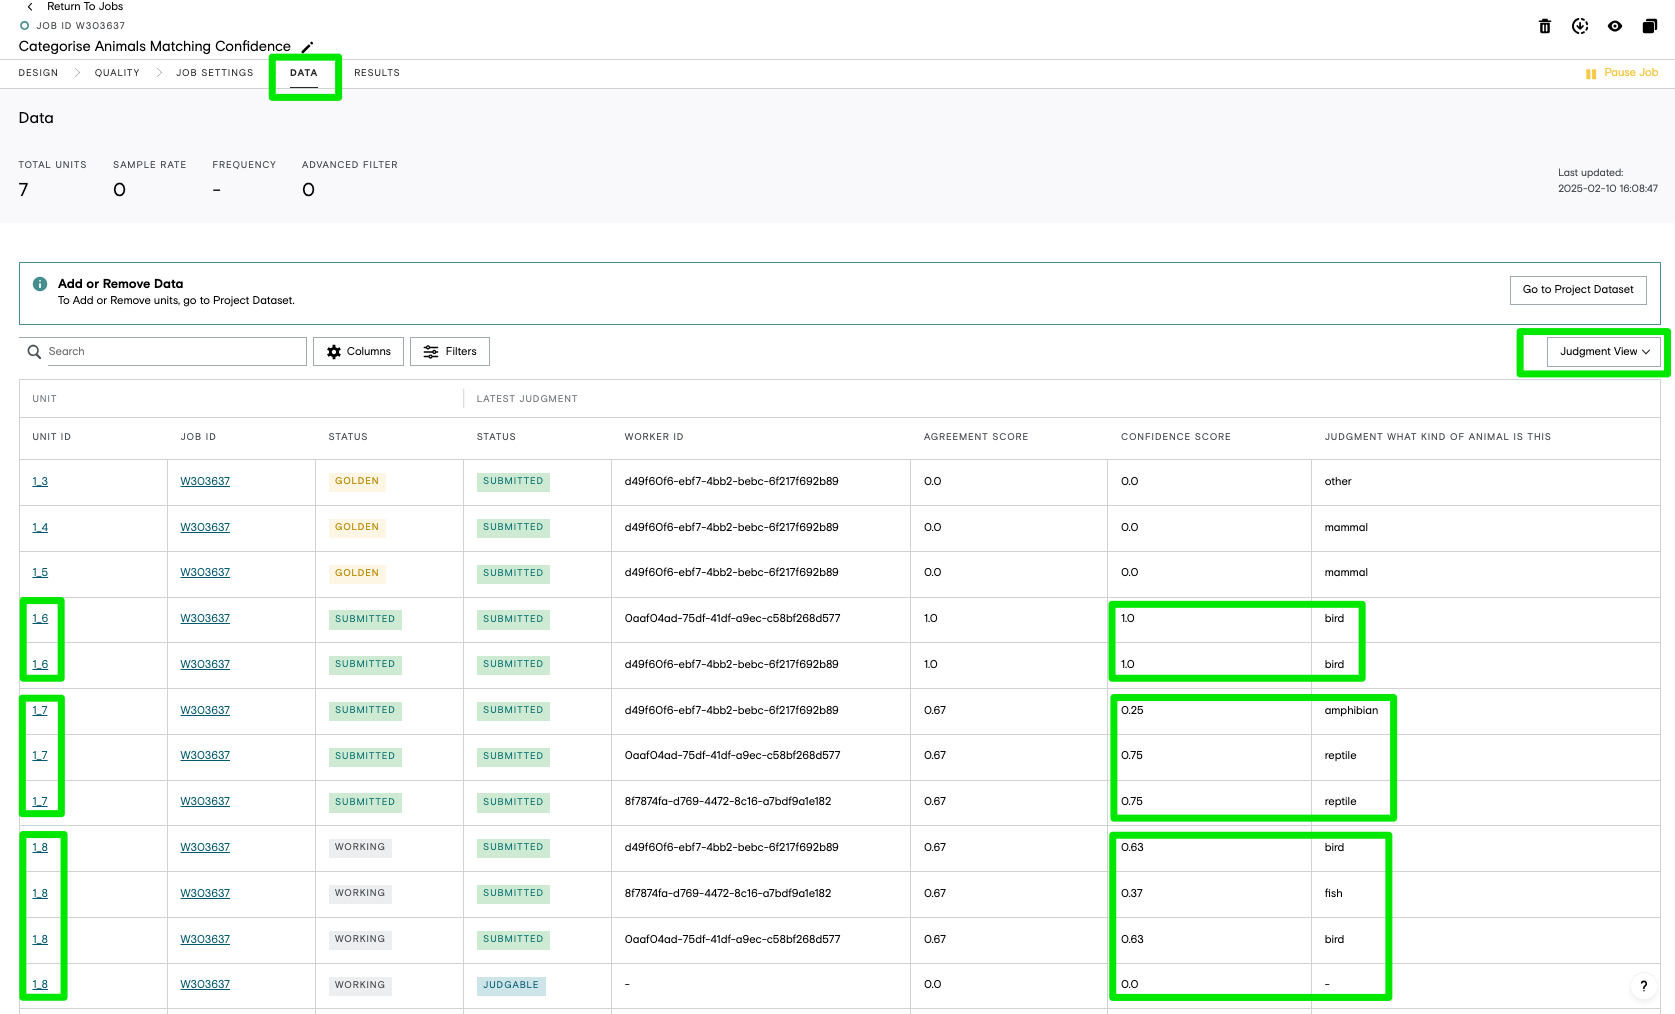Click the back arrow to Return To Jobs
The image size is (1675, 1014).
pyautogui.click(x=30, y=6)
